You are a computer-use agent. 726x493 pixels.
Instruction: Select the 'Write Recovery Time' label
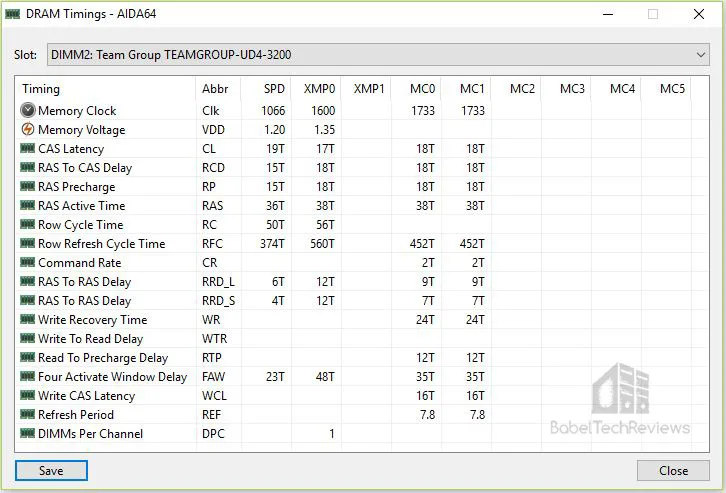93,319
